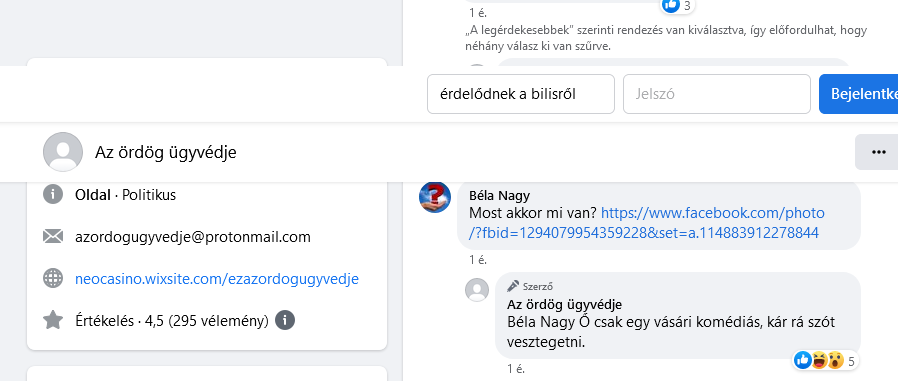This screenshot has height=381, width=898.
Task: Click the email field with entered text
Action: click(521, 94)
